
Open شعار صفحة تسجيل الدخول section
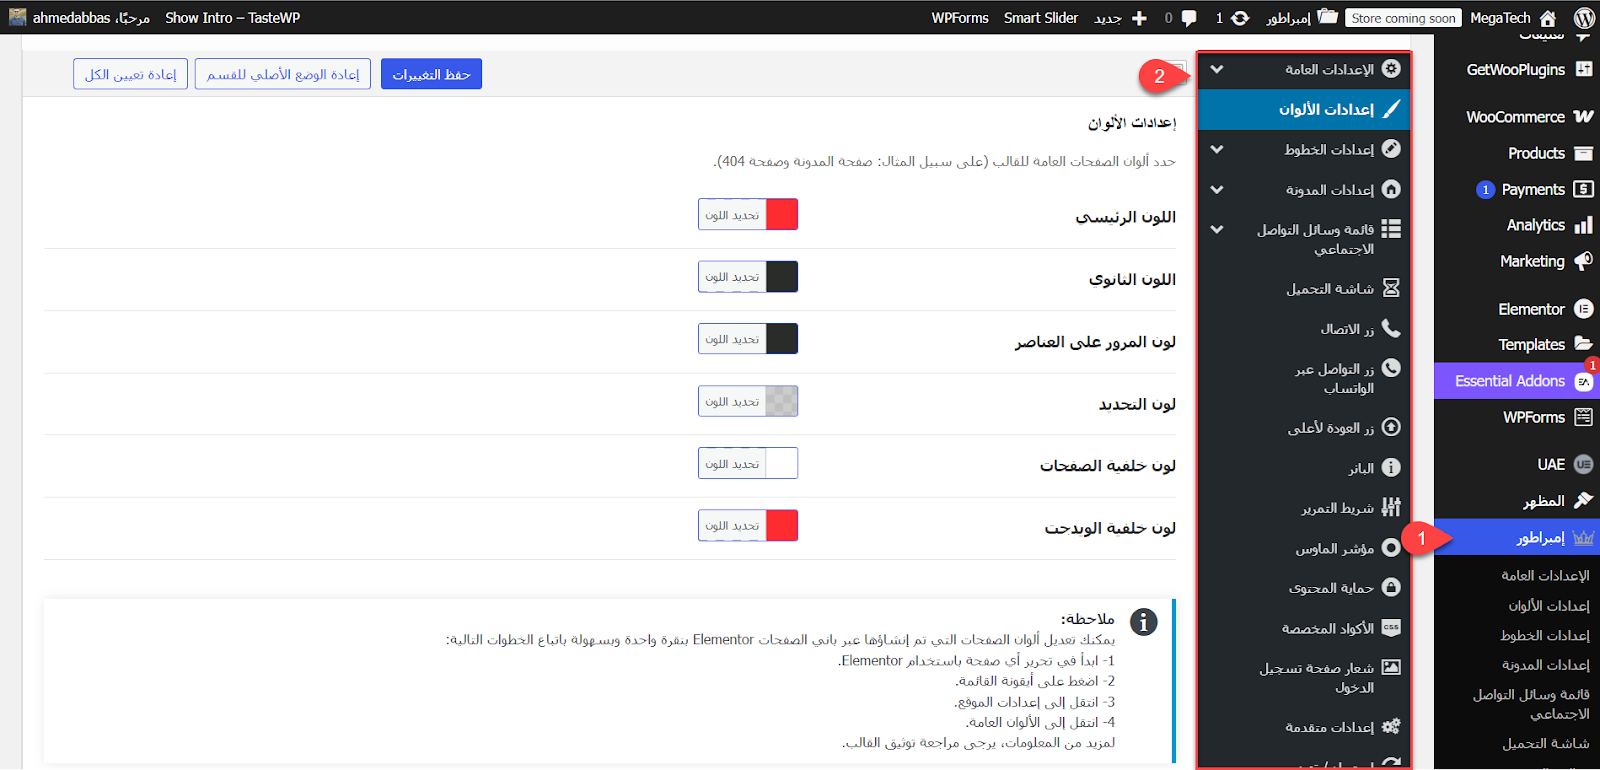click(x=1304, y=677)
